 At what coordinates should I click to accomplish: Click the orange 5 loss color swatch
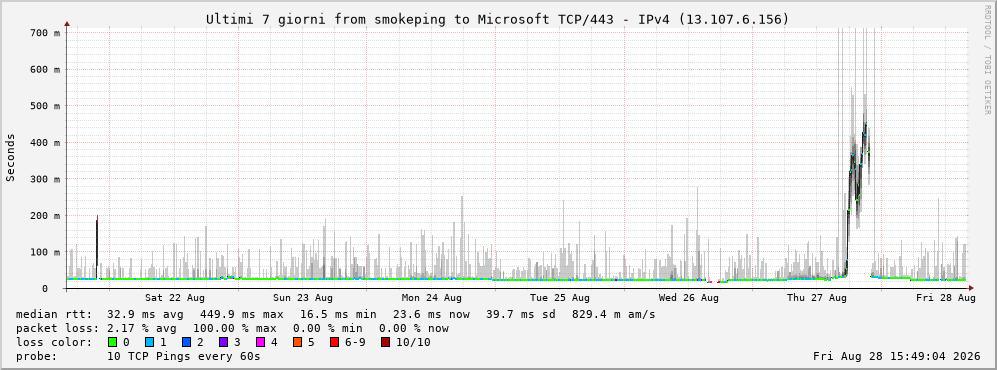coord(298,342)
